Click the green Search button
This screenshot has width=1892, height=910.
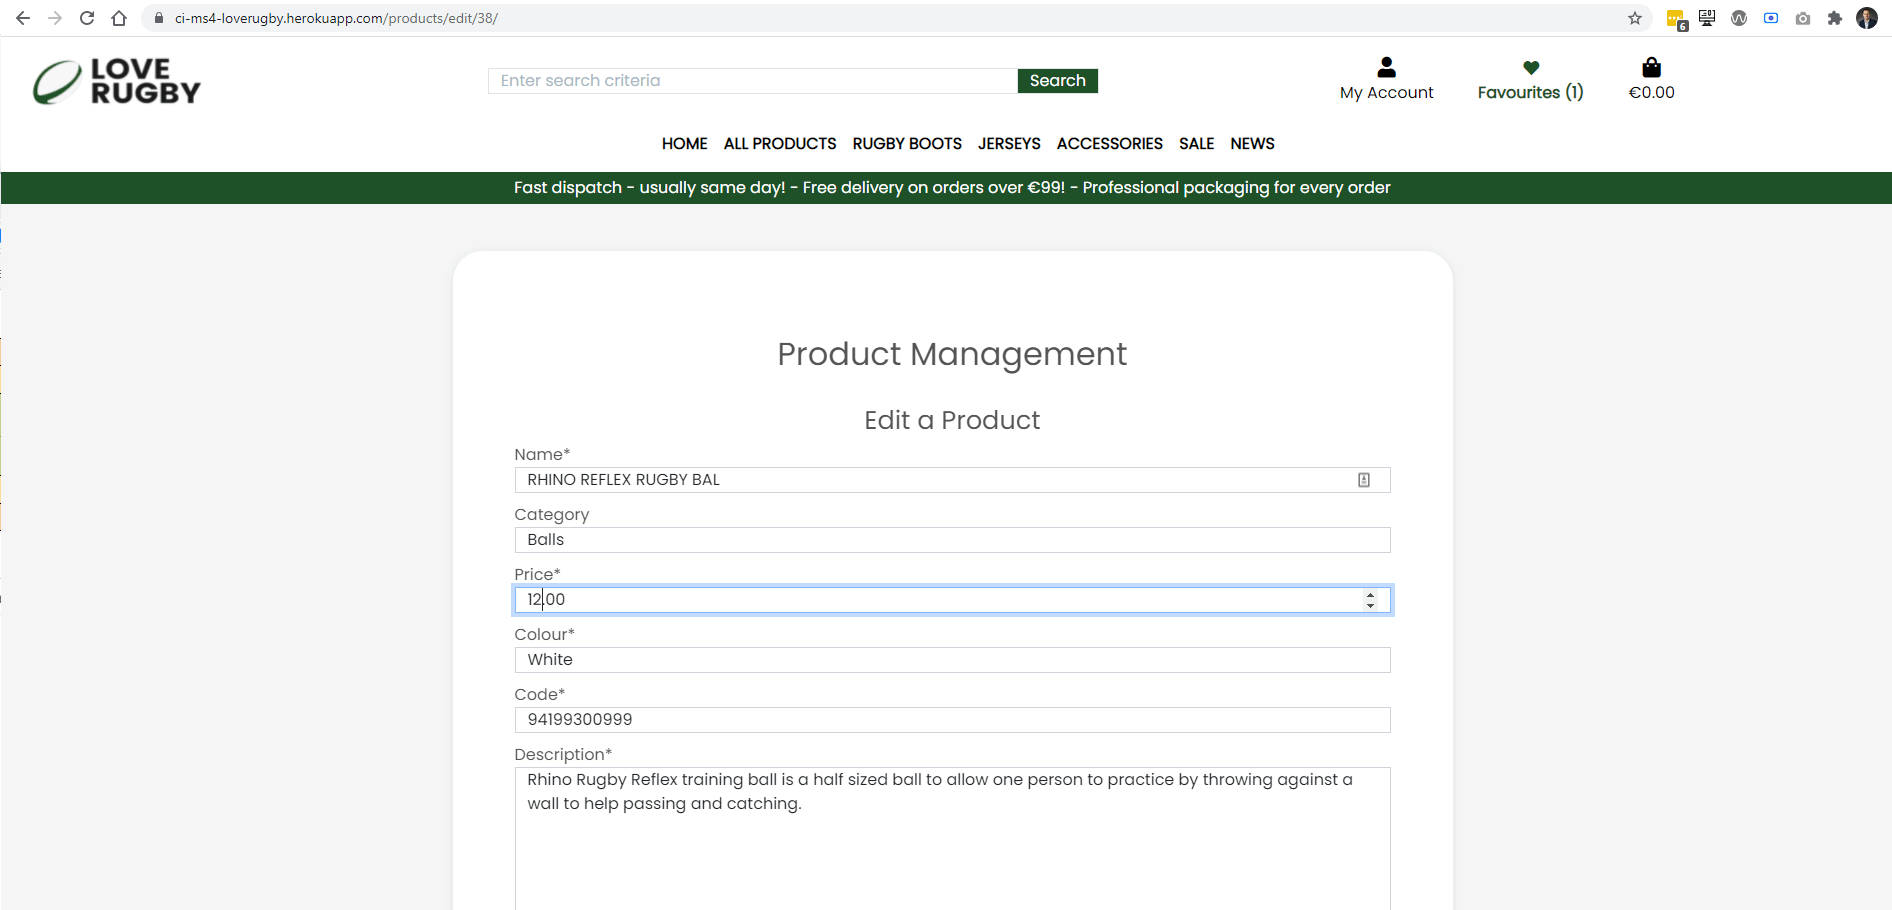[x=1057, y=81]
